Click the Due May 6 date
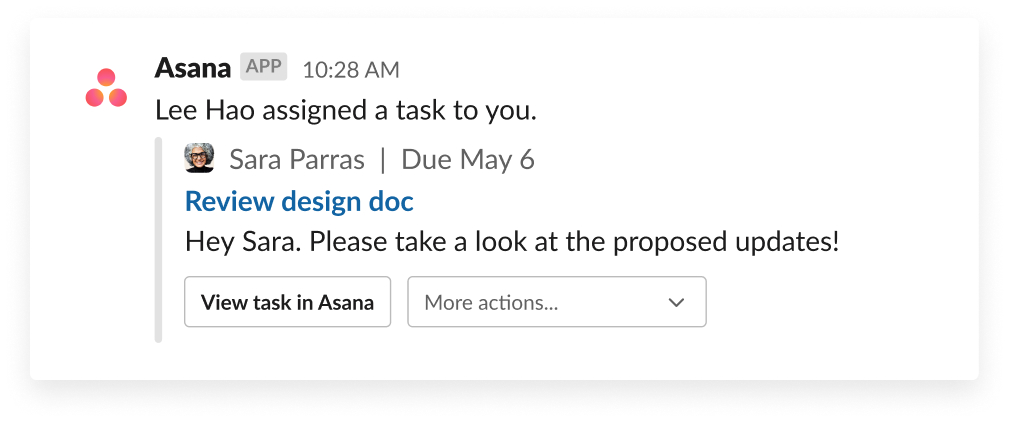Image resolution: width=1009 pixels, height=422 pixels. coord(467,160)
